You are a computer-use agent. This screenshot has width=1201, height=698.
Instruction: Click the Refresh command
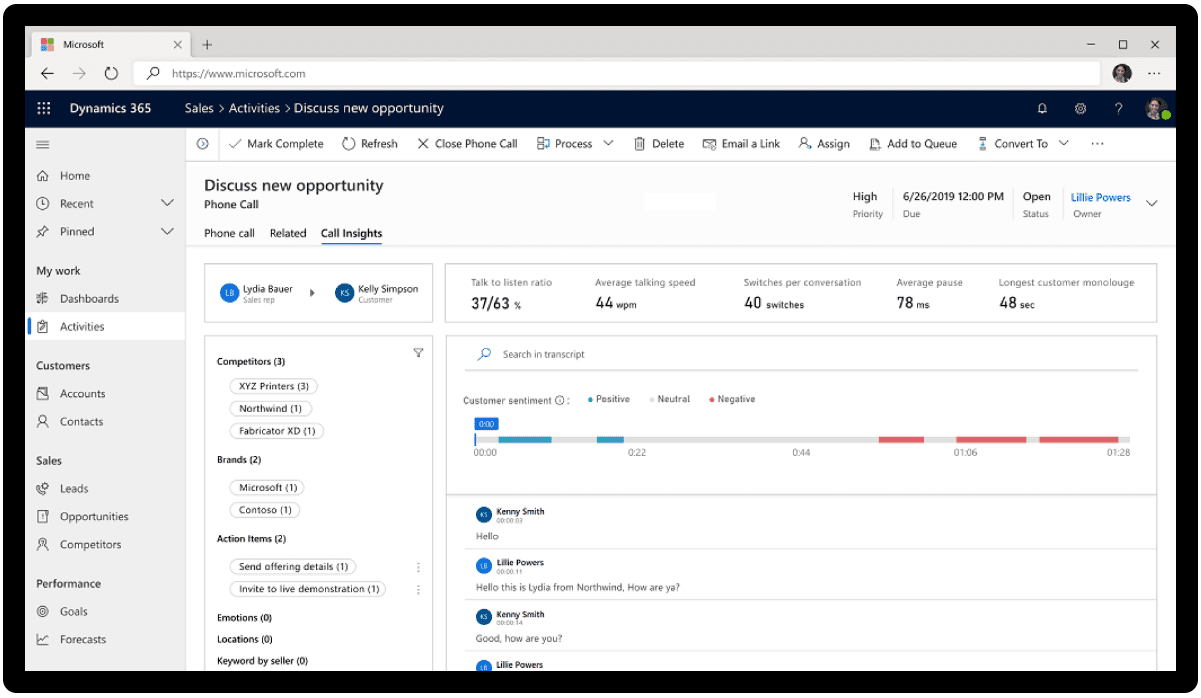coord(370,144)
